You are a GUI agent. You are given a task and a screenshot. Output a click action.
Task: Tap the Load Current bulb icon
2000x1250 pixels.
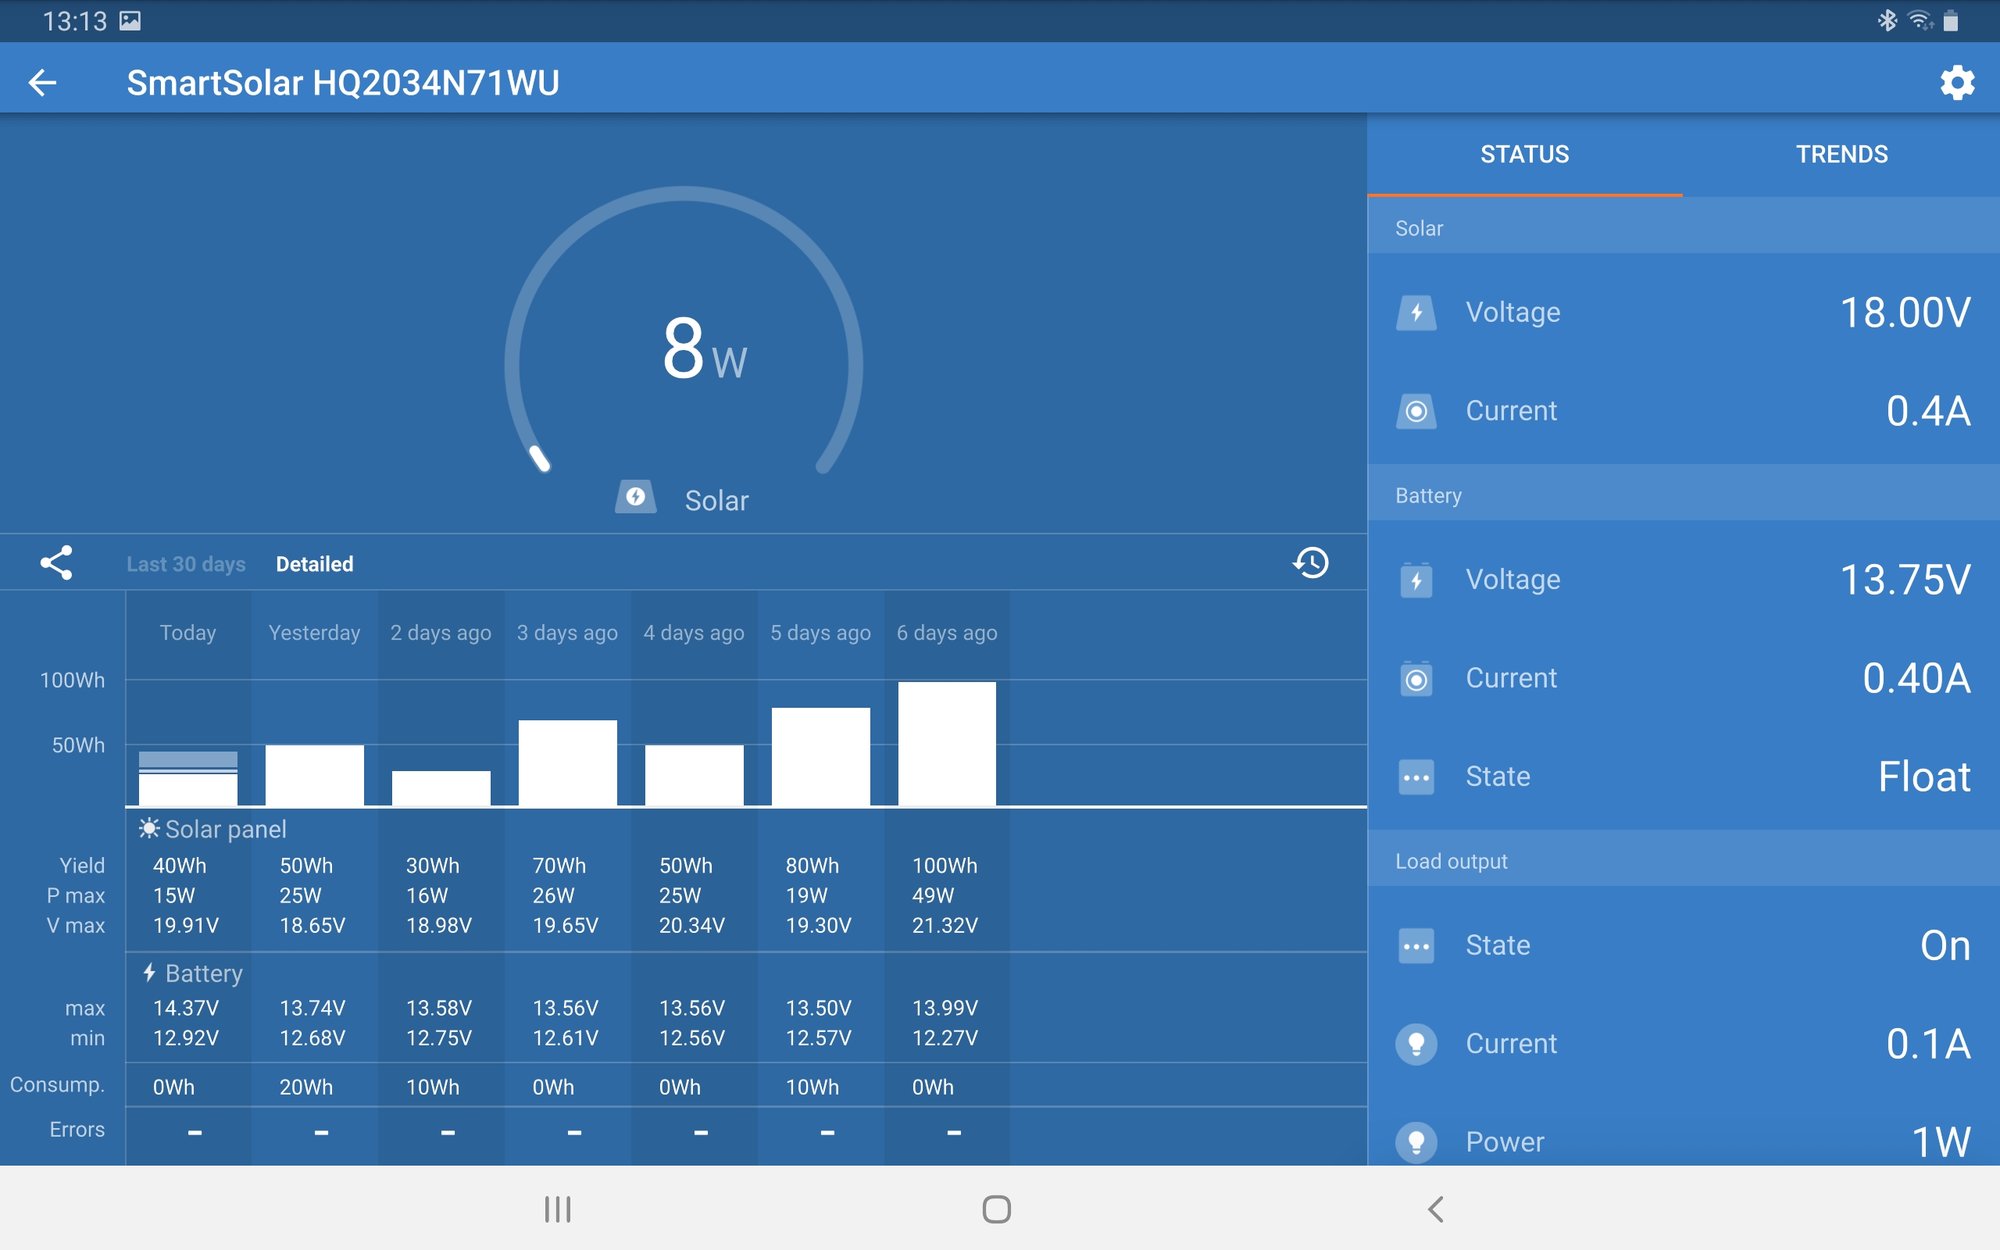tap(1416, 1044)
